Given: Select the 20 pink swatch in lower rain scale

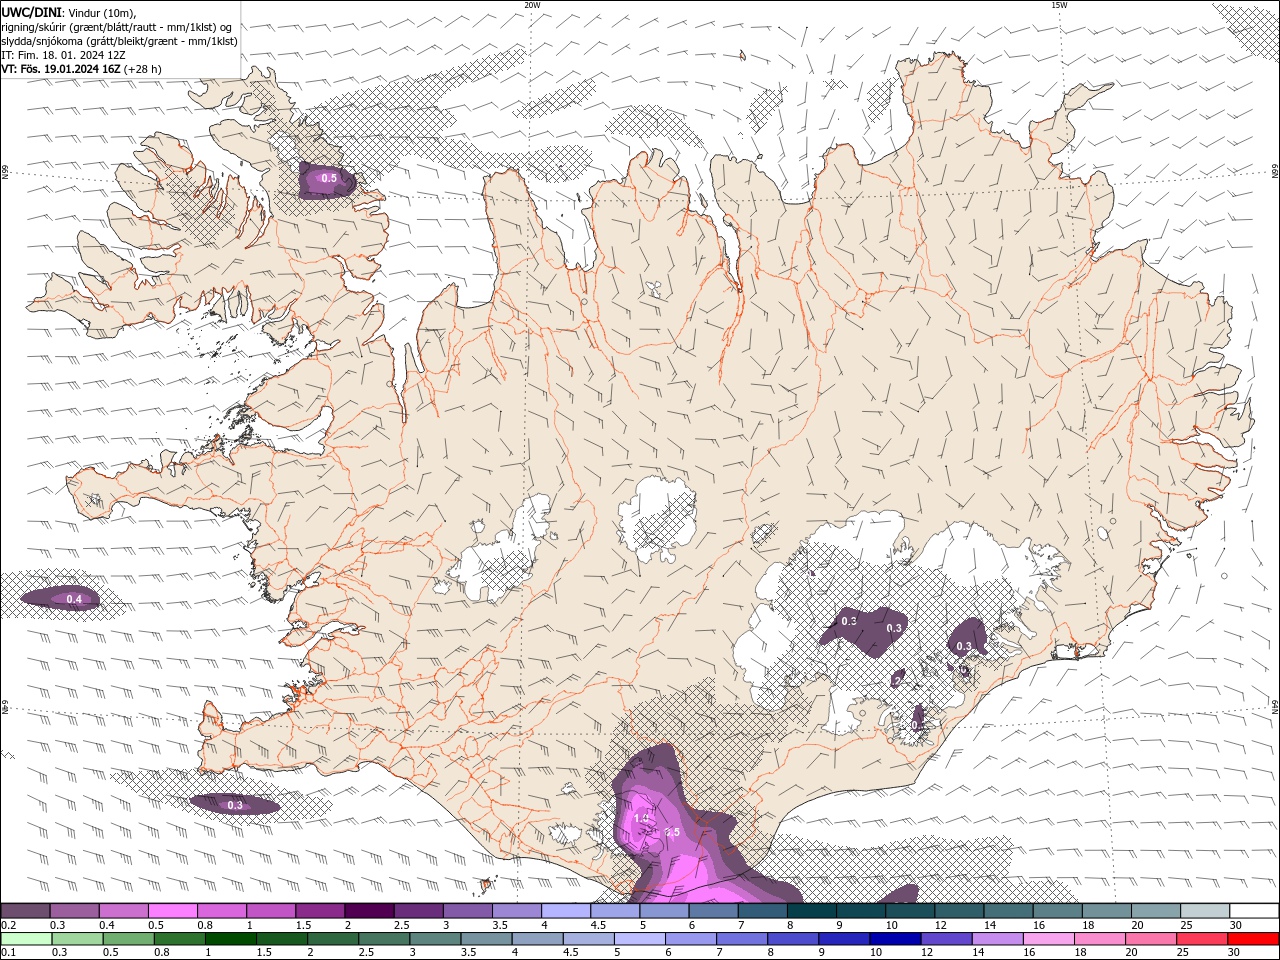Looking at the screenshot, I should (1151, 939).
